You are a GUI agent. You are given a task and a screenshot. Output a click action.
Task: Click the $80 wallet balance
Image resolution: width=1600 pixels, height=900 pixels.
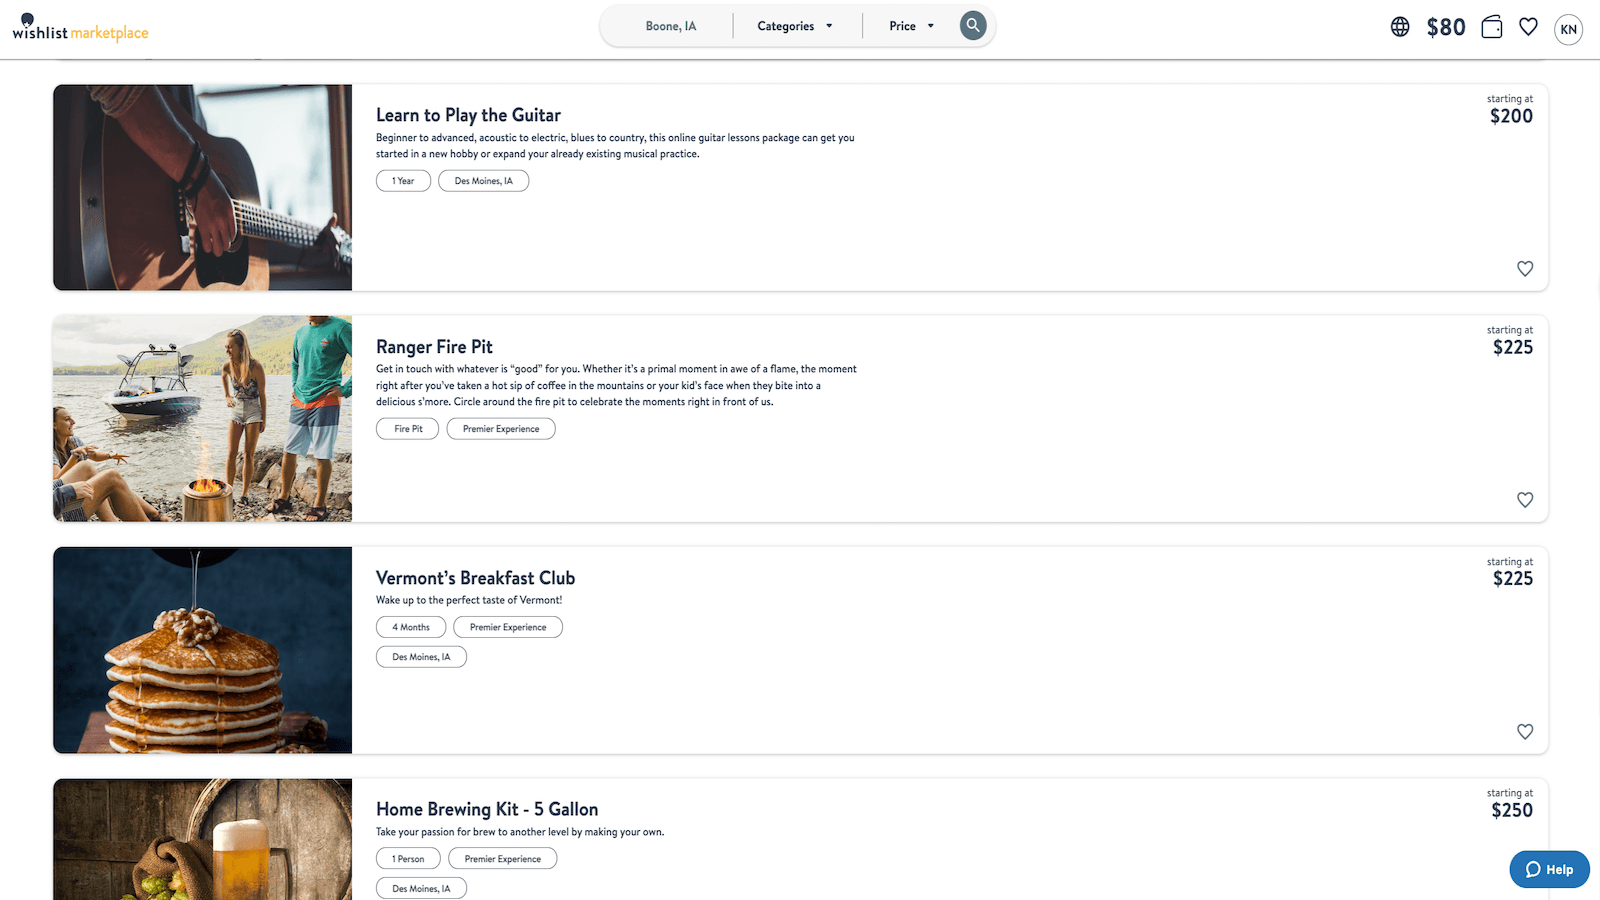pyautogui.click(x=1446, y=27)
